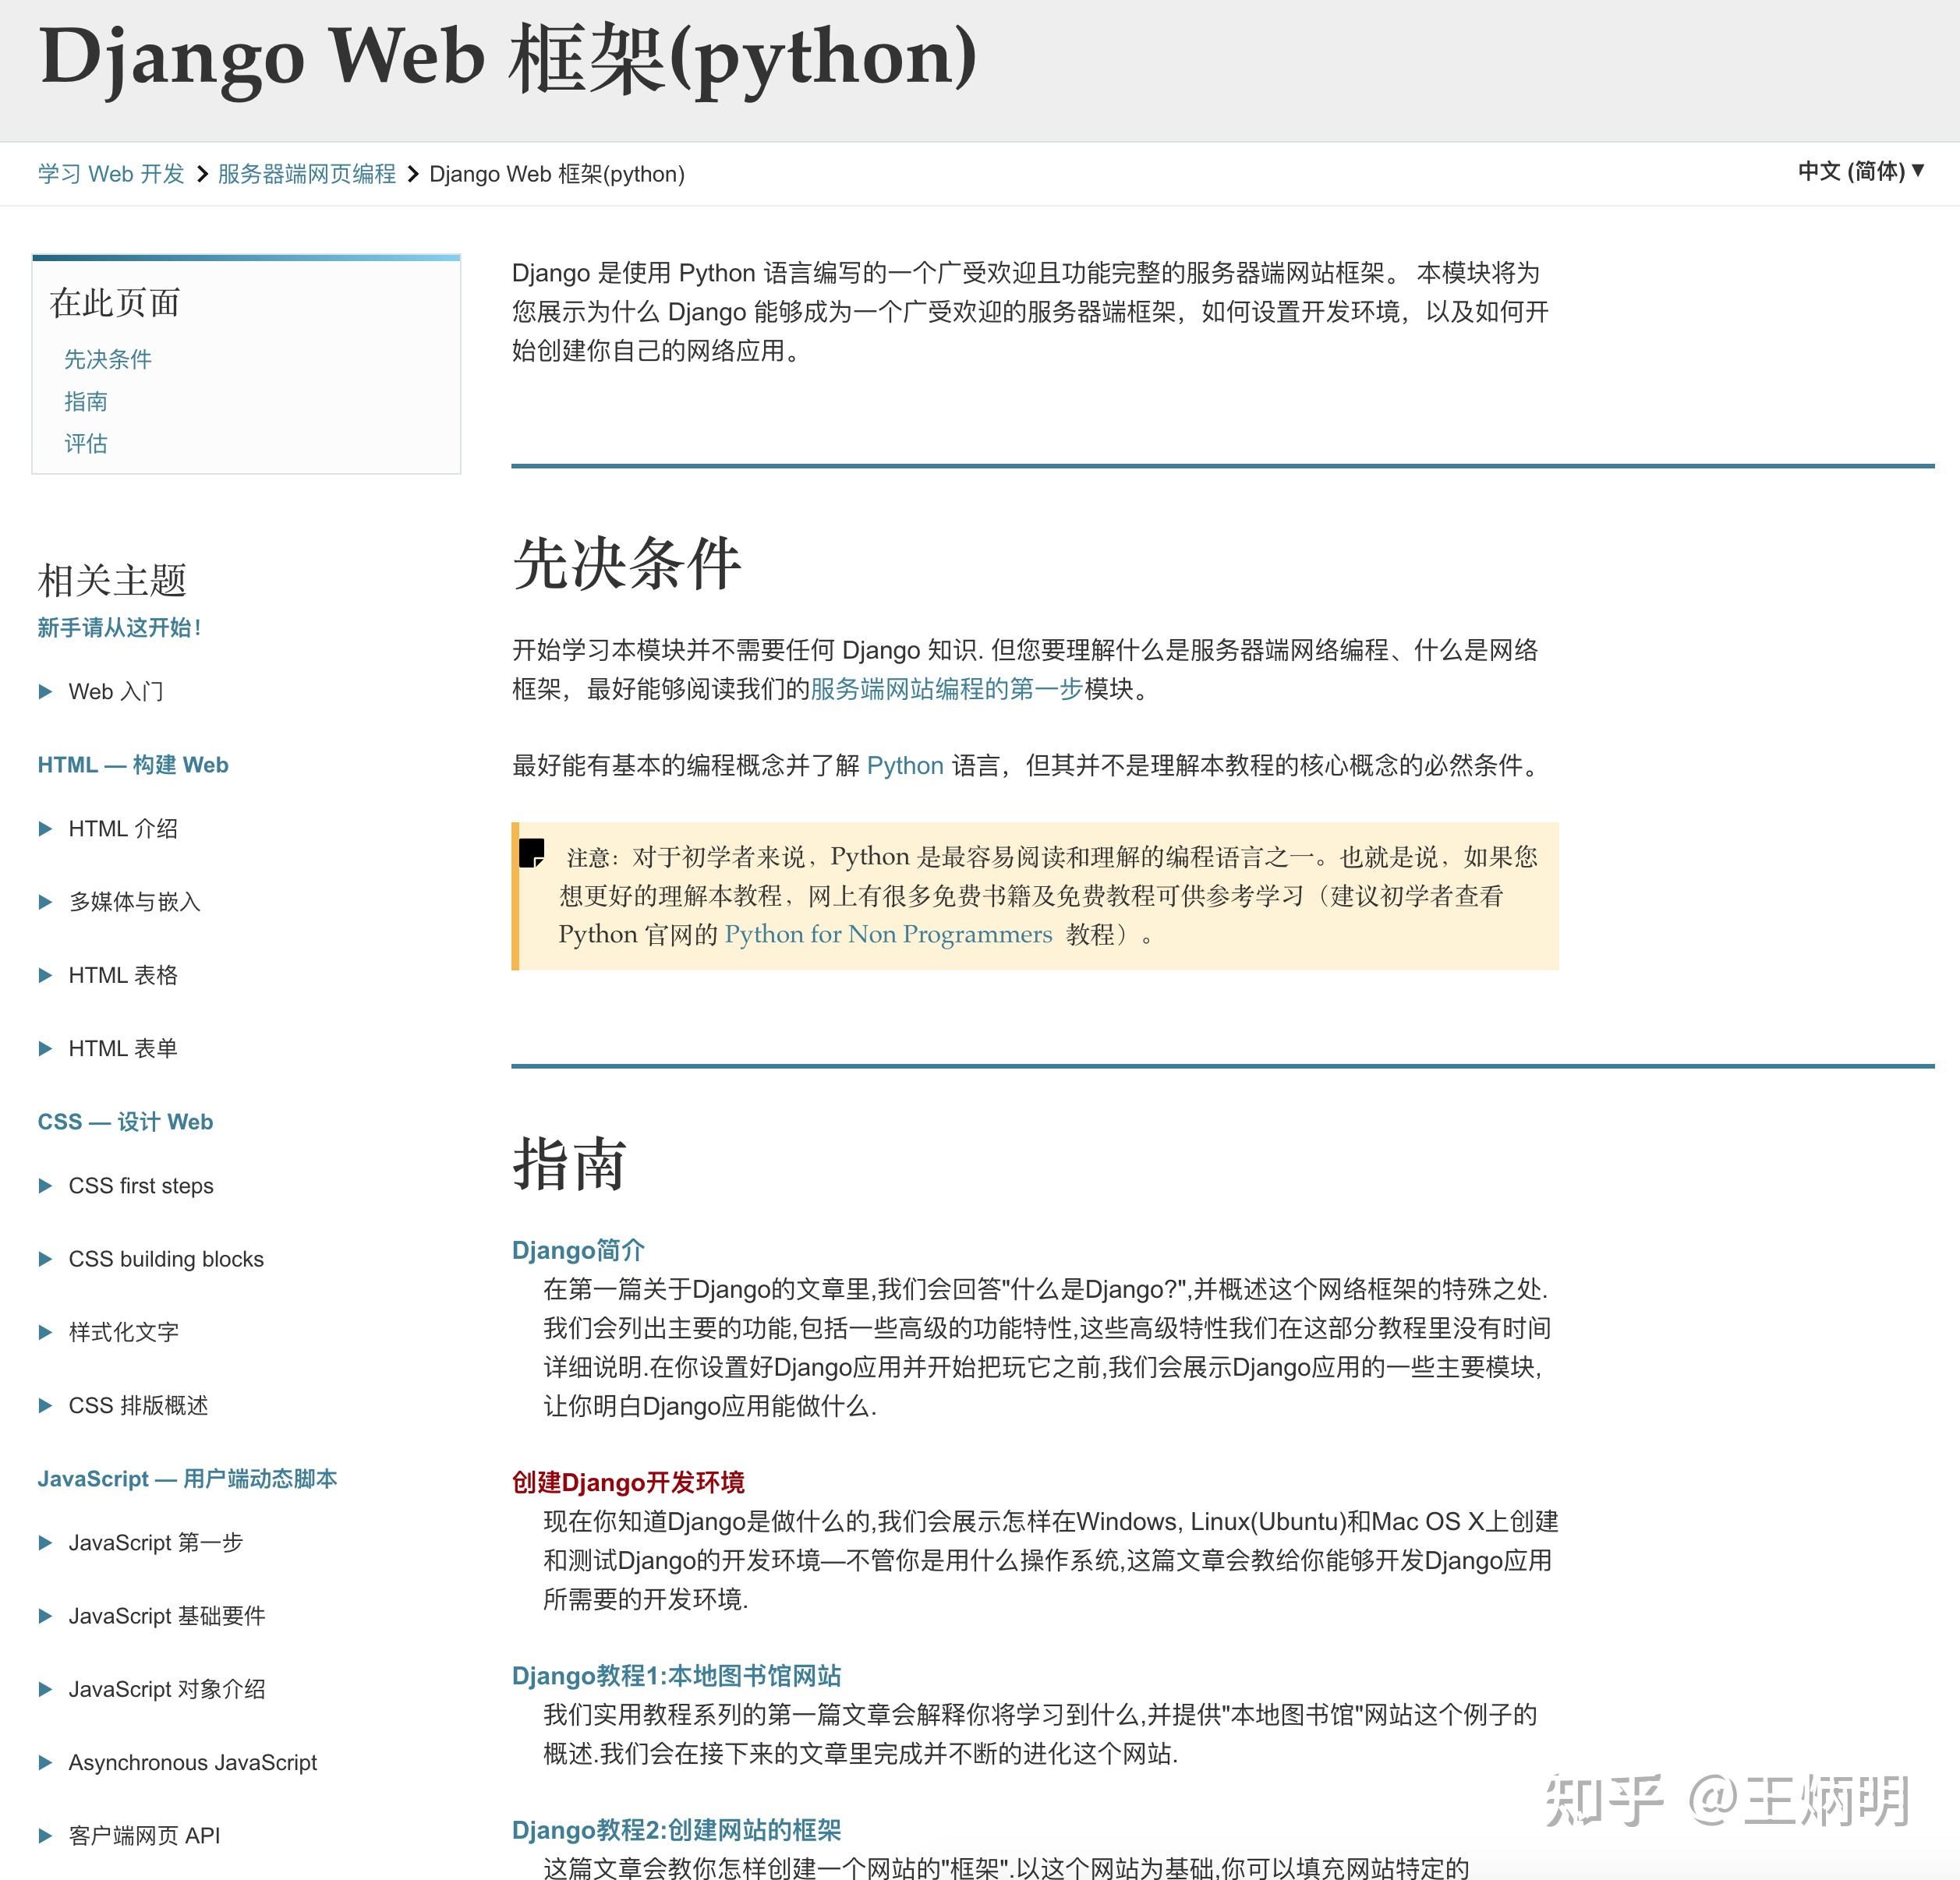This screenshot has width=1960, height=1880.
Task: Expand the HTML 表格 section
Action: (x=45, y=975)
